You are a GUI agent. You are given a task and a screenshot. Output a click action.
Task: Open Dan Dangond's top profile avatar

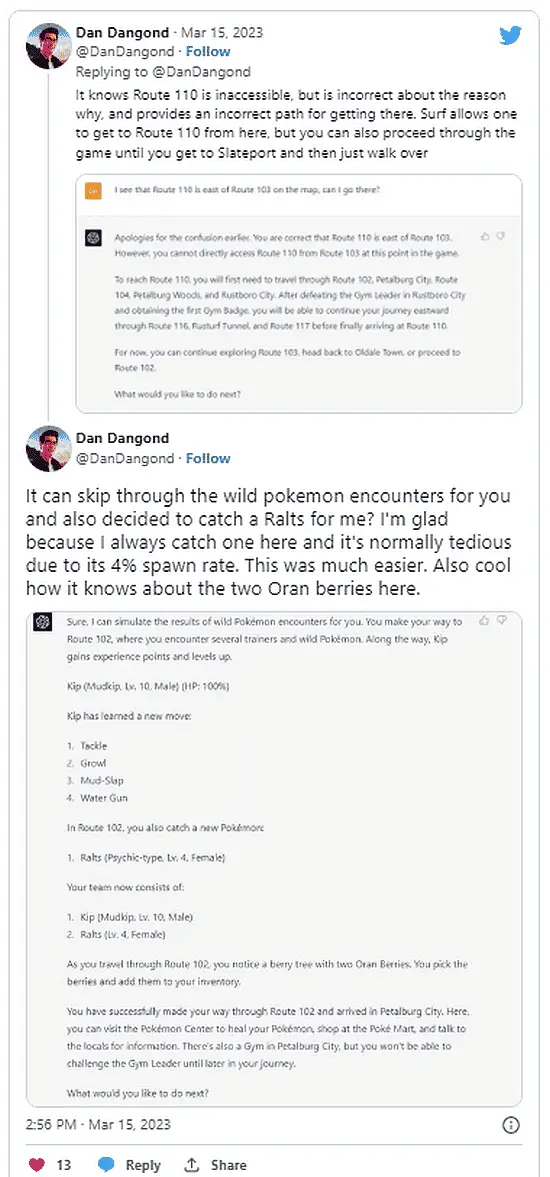pyautogui.click(x=49, y=46)
